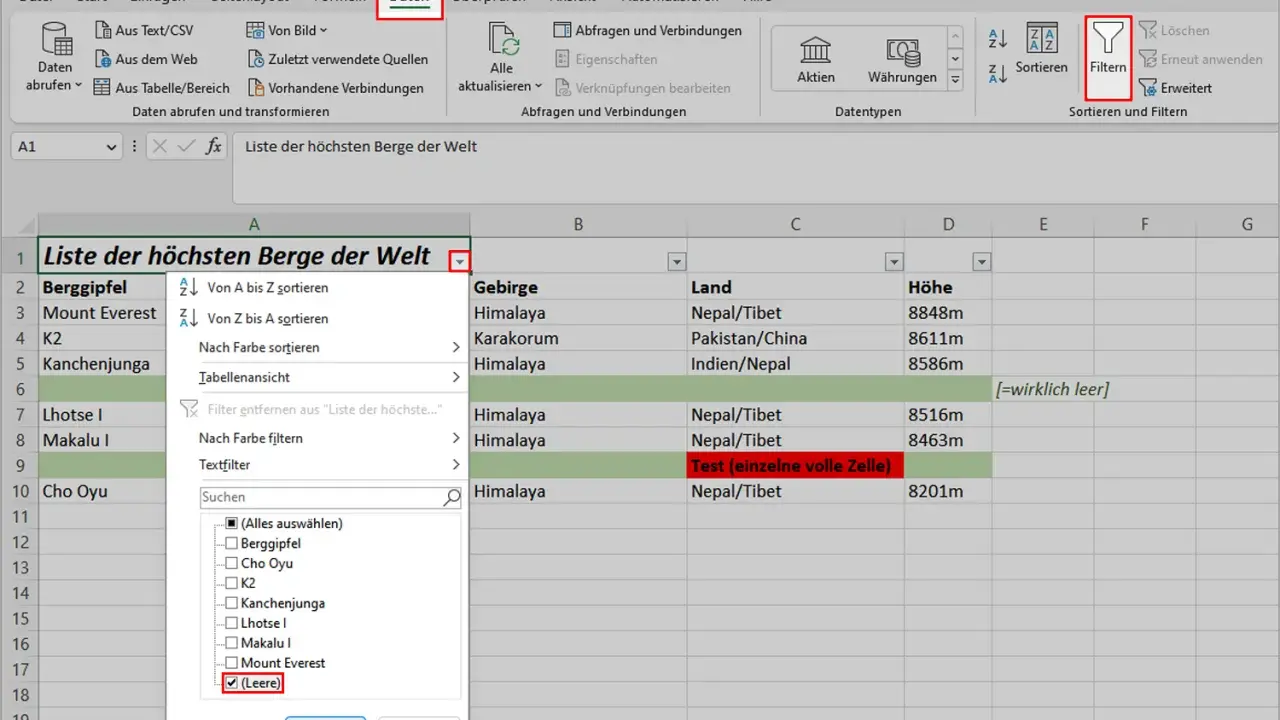Check the Berggipfel filter checkbox
The image size is (1280, 720).
tap(232, 543)
